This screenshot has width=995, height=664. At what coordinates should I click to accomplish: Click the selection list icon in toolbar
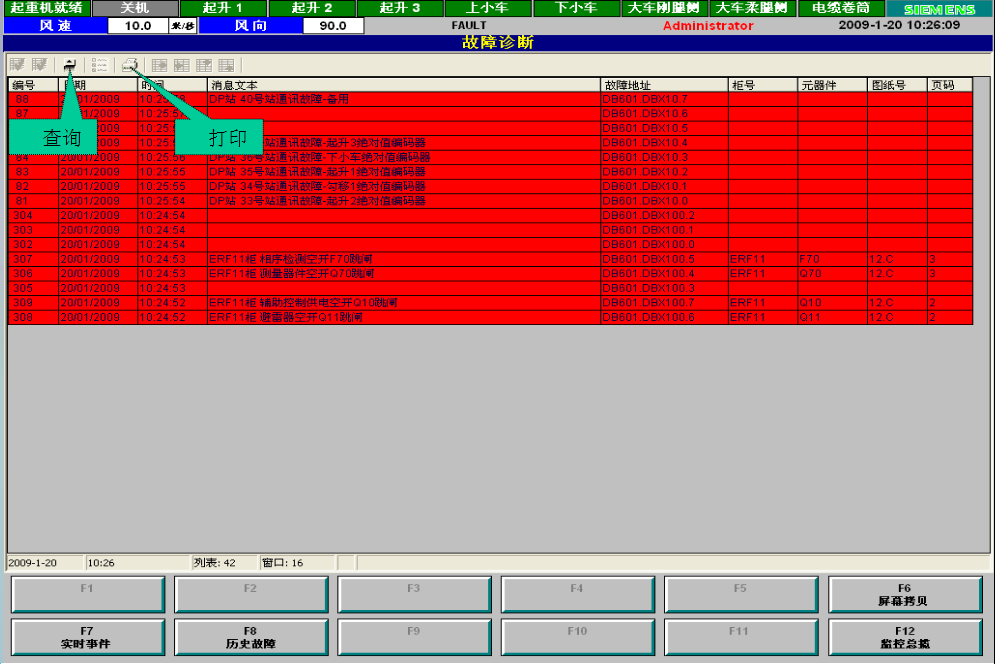point(100,65)
